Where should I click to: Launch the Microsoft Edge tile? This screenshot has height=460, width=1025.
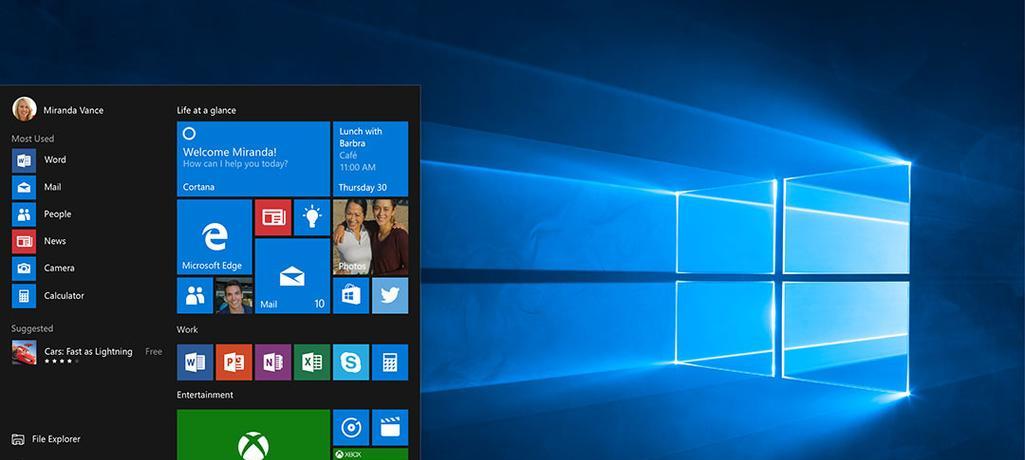(x=214, y=237)
